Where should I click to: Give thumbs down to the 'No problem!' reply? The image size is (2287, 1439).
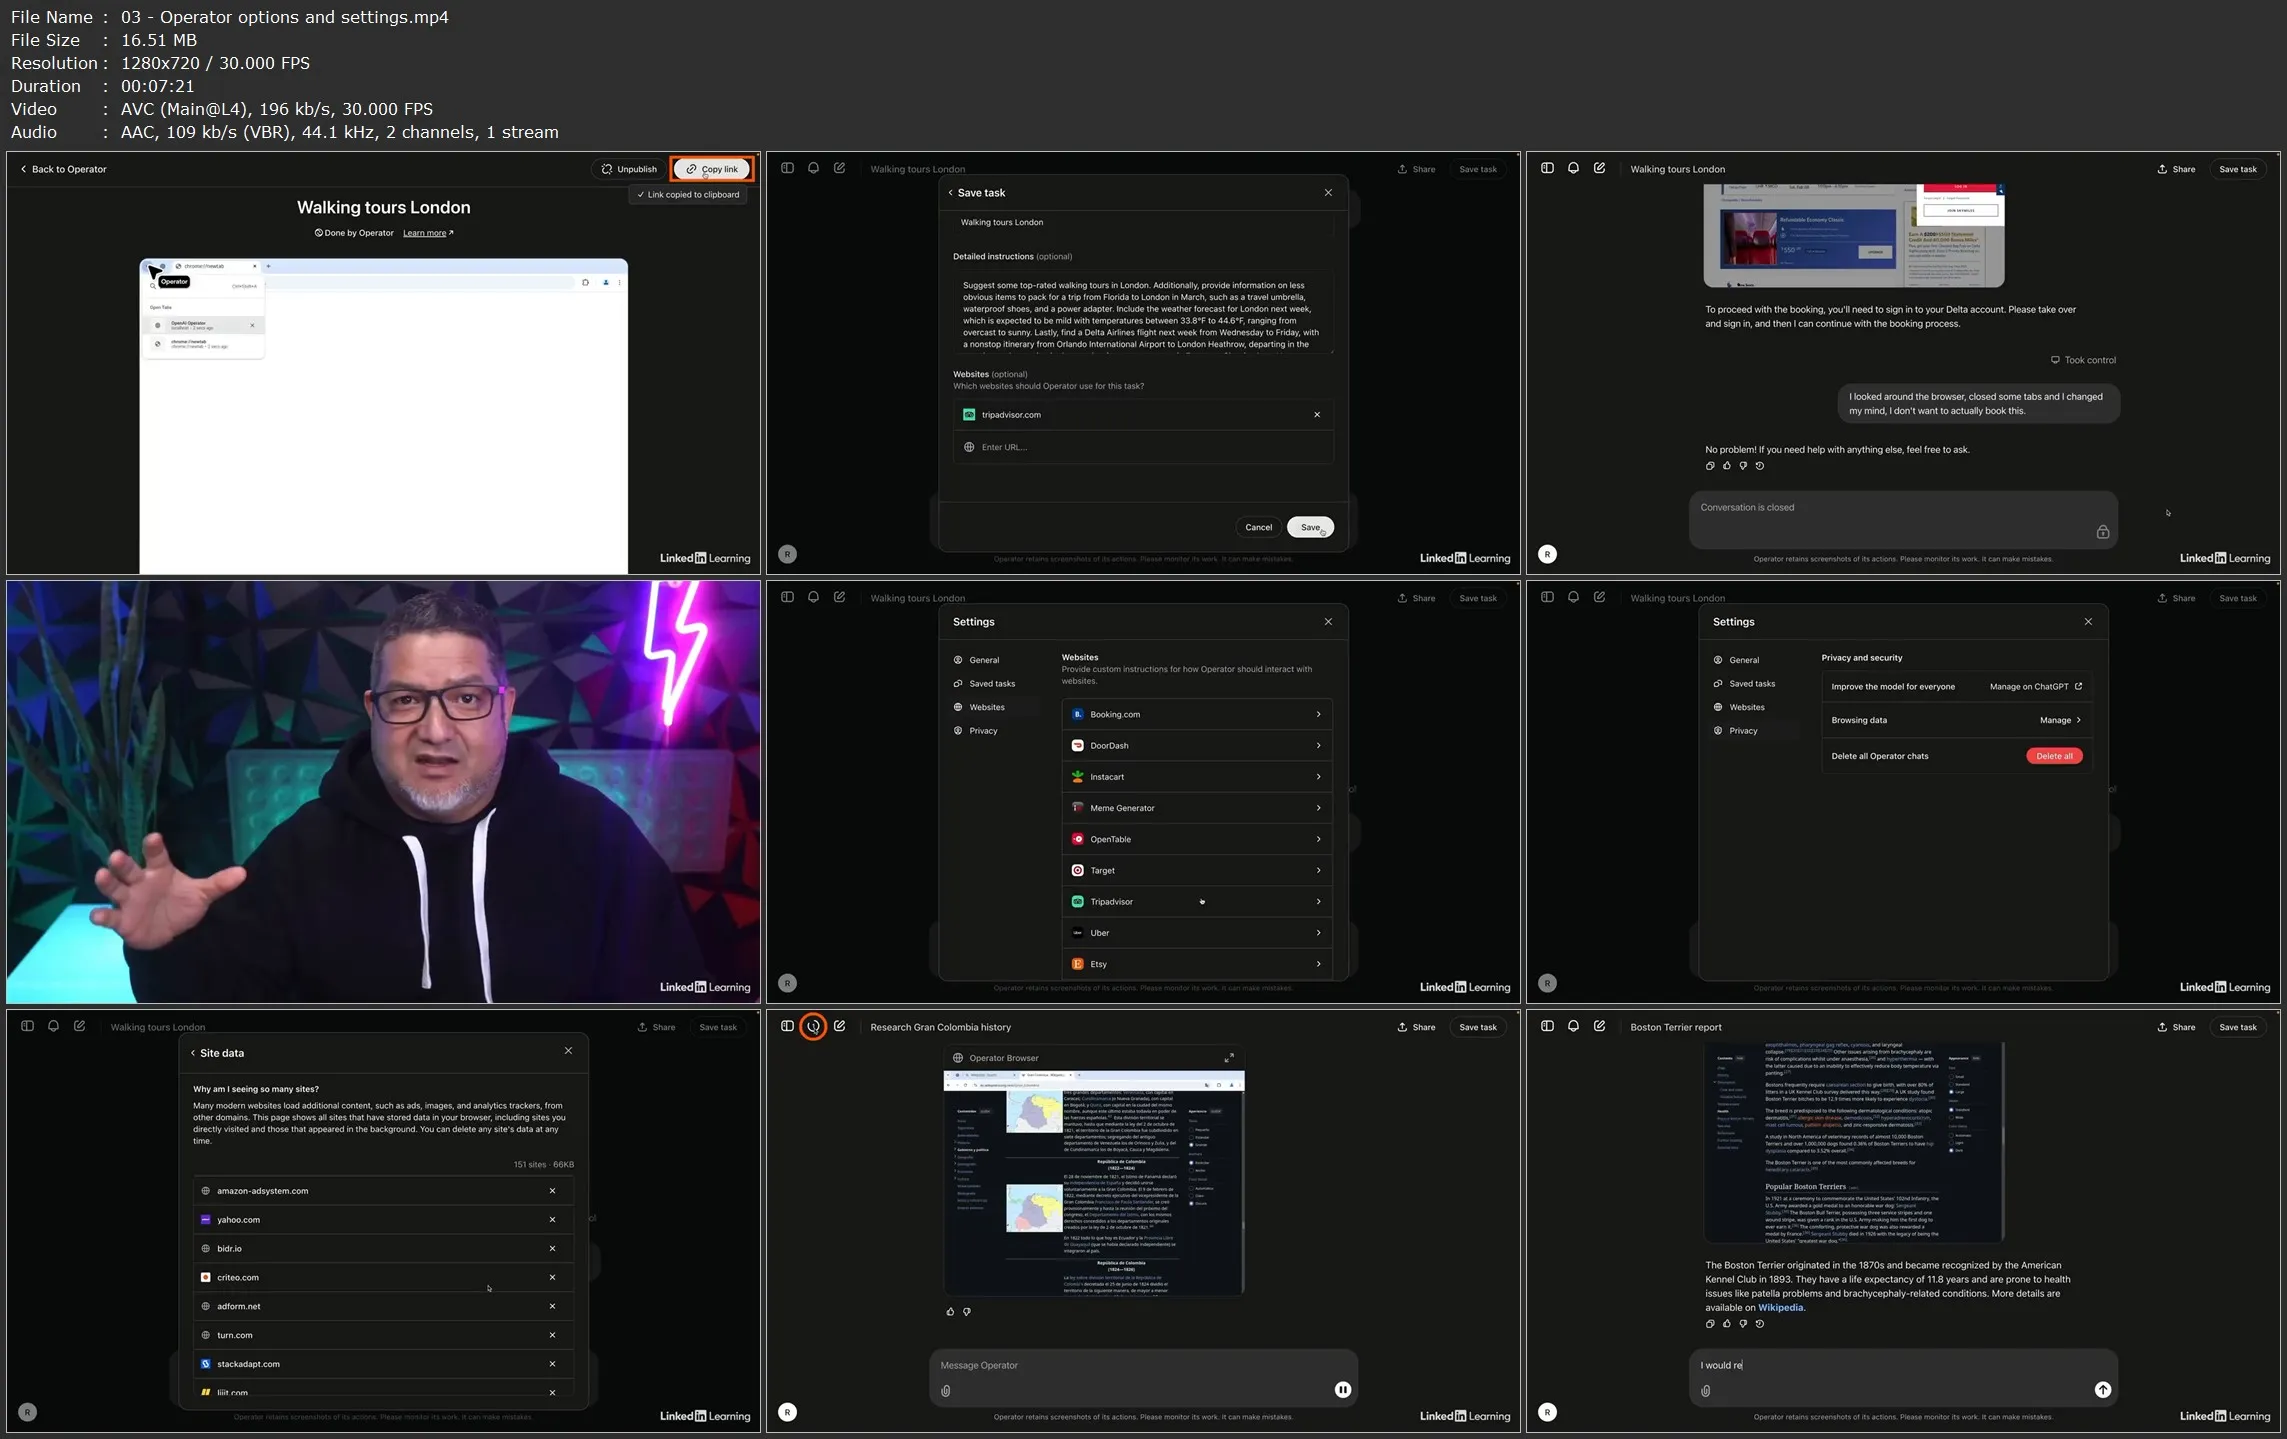(1743, 466)
